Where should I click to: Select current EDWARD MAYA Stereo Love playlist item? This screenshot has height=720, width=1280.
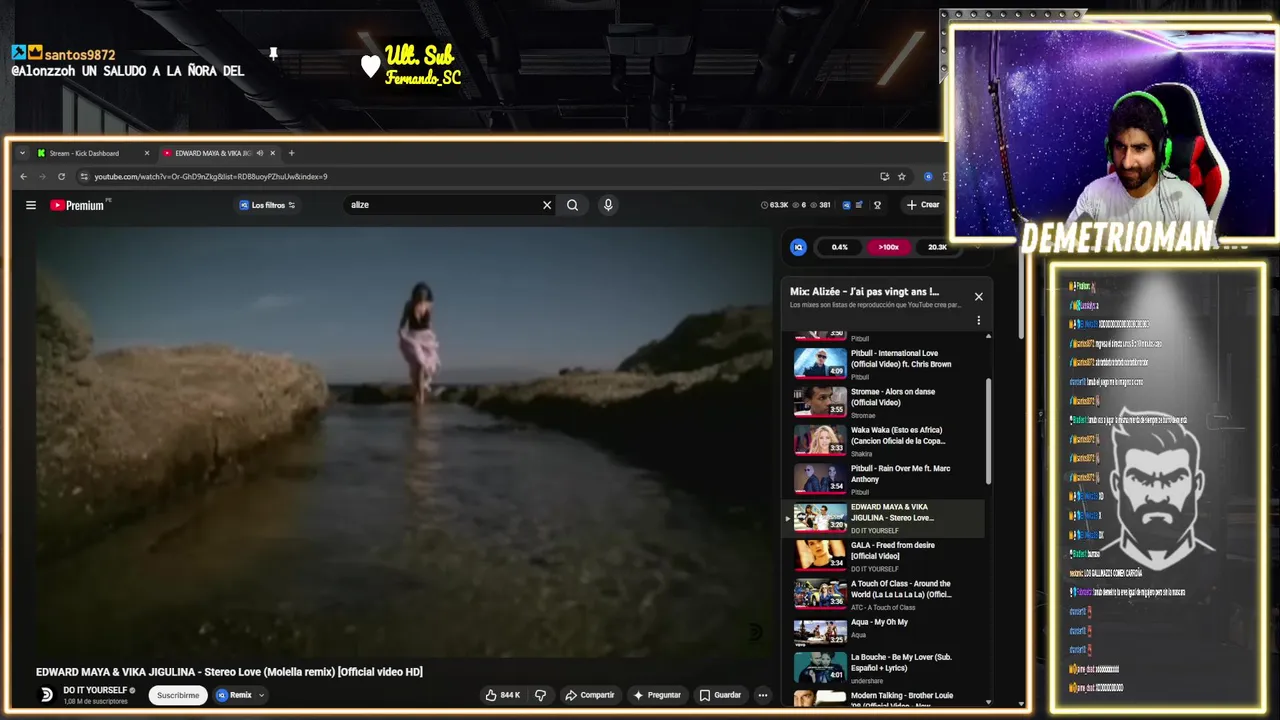point(884,517)
